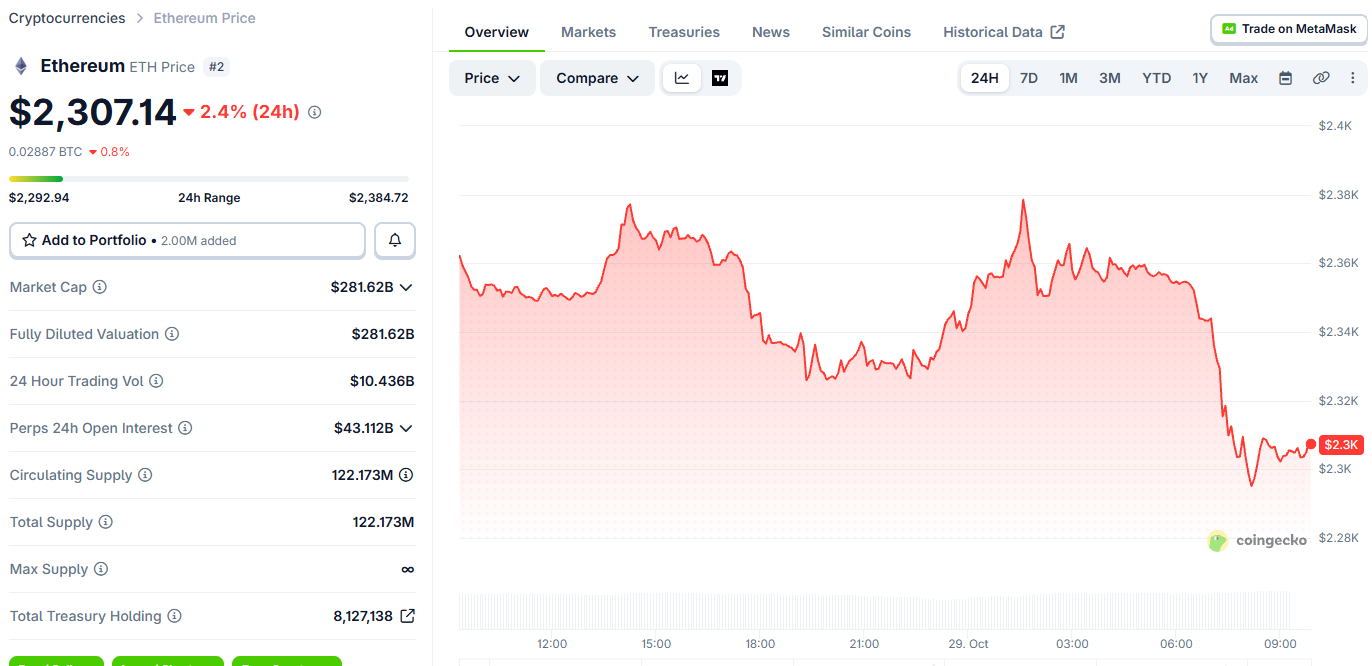Click info icon next to 24 Hour Trading Vol
The height and width of the screenshot is (666, 1372).
[156, 381]
